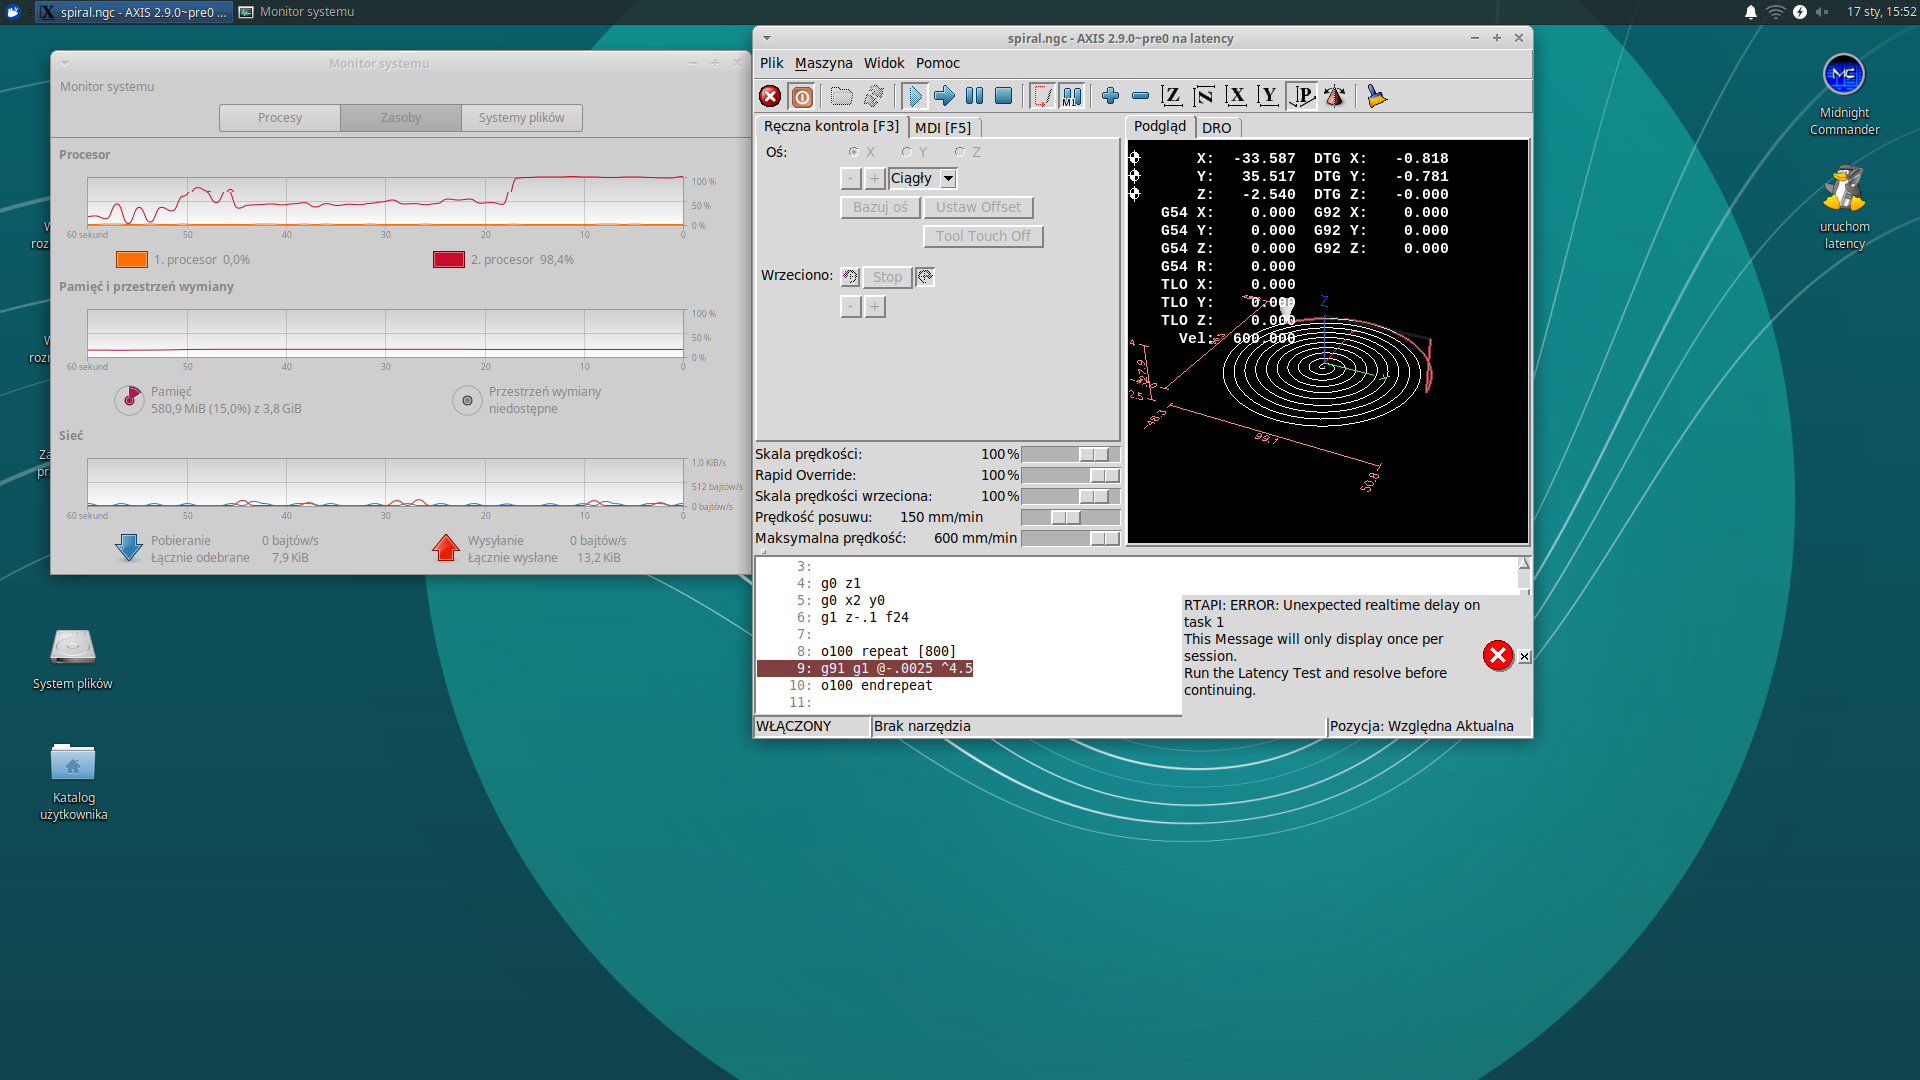The image size is (1920, 1080).
Task: Open Midnight Commander desktop icon
Action: [1844, 95]
